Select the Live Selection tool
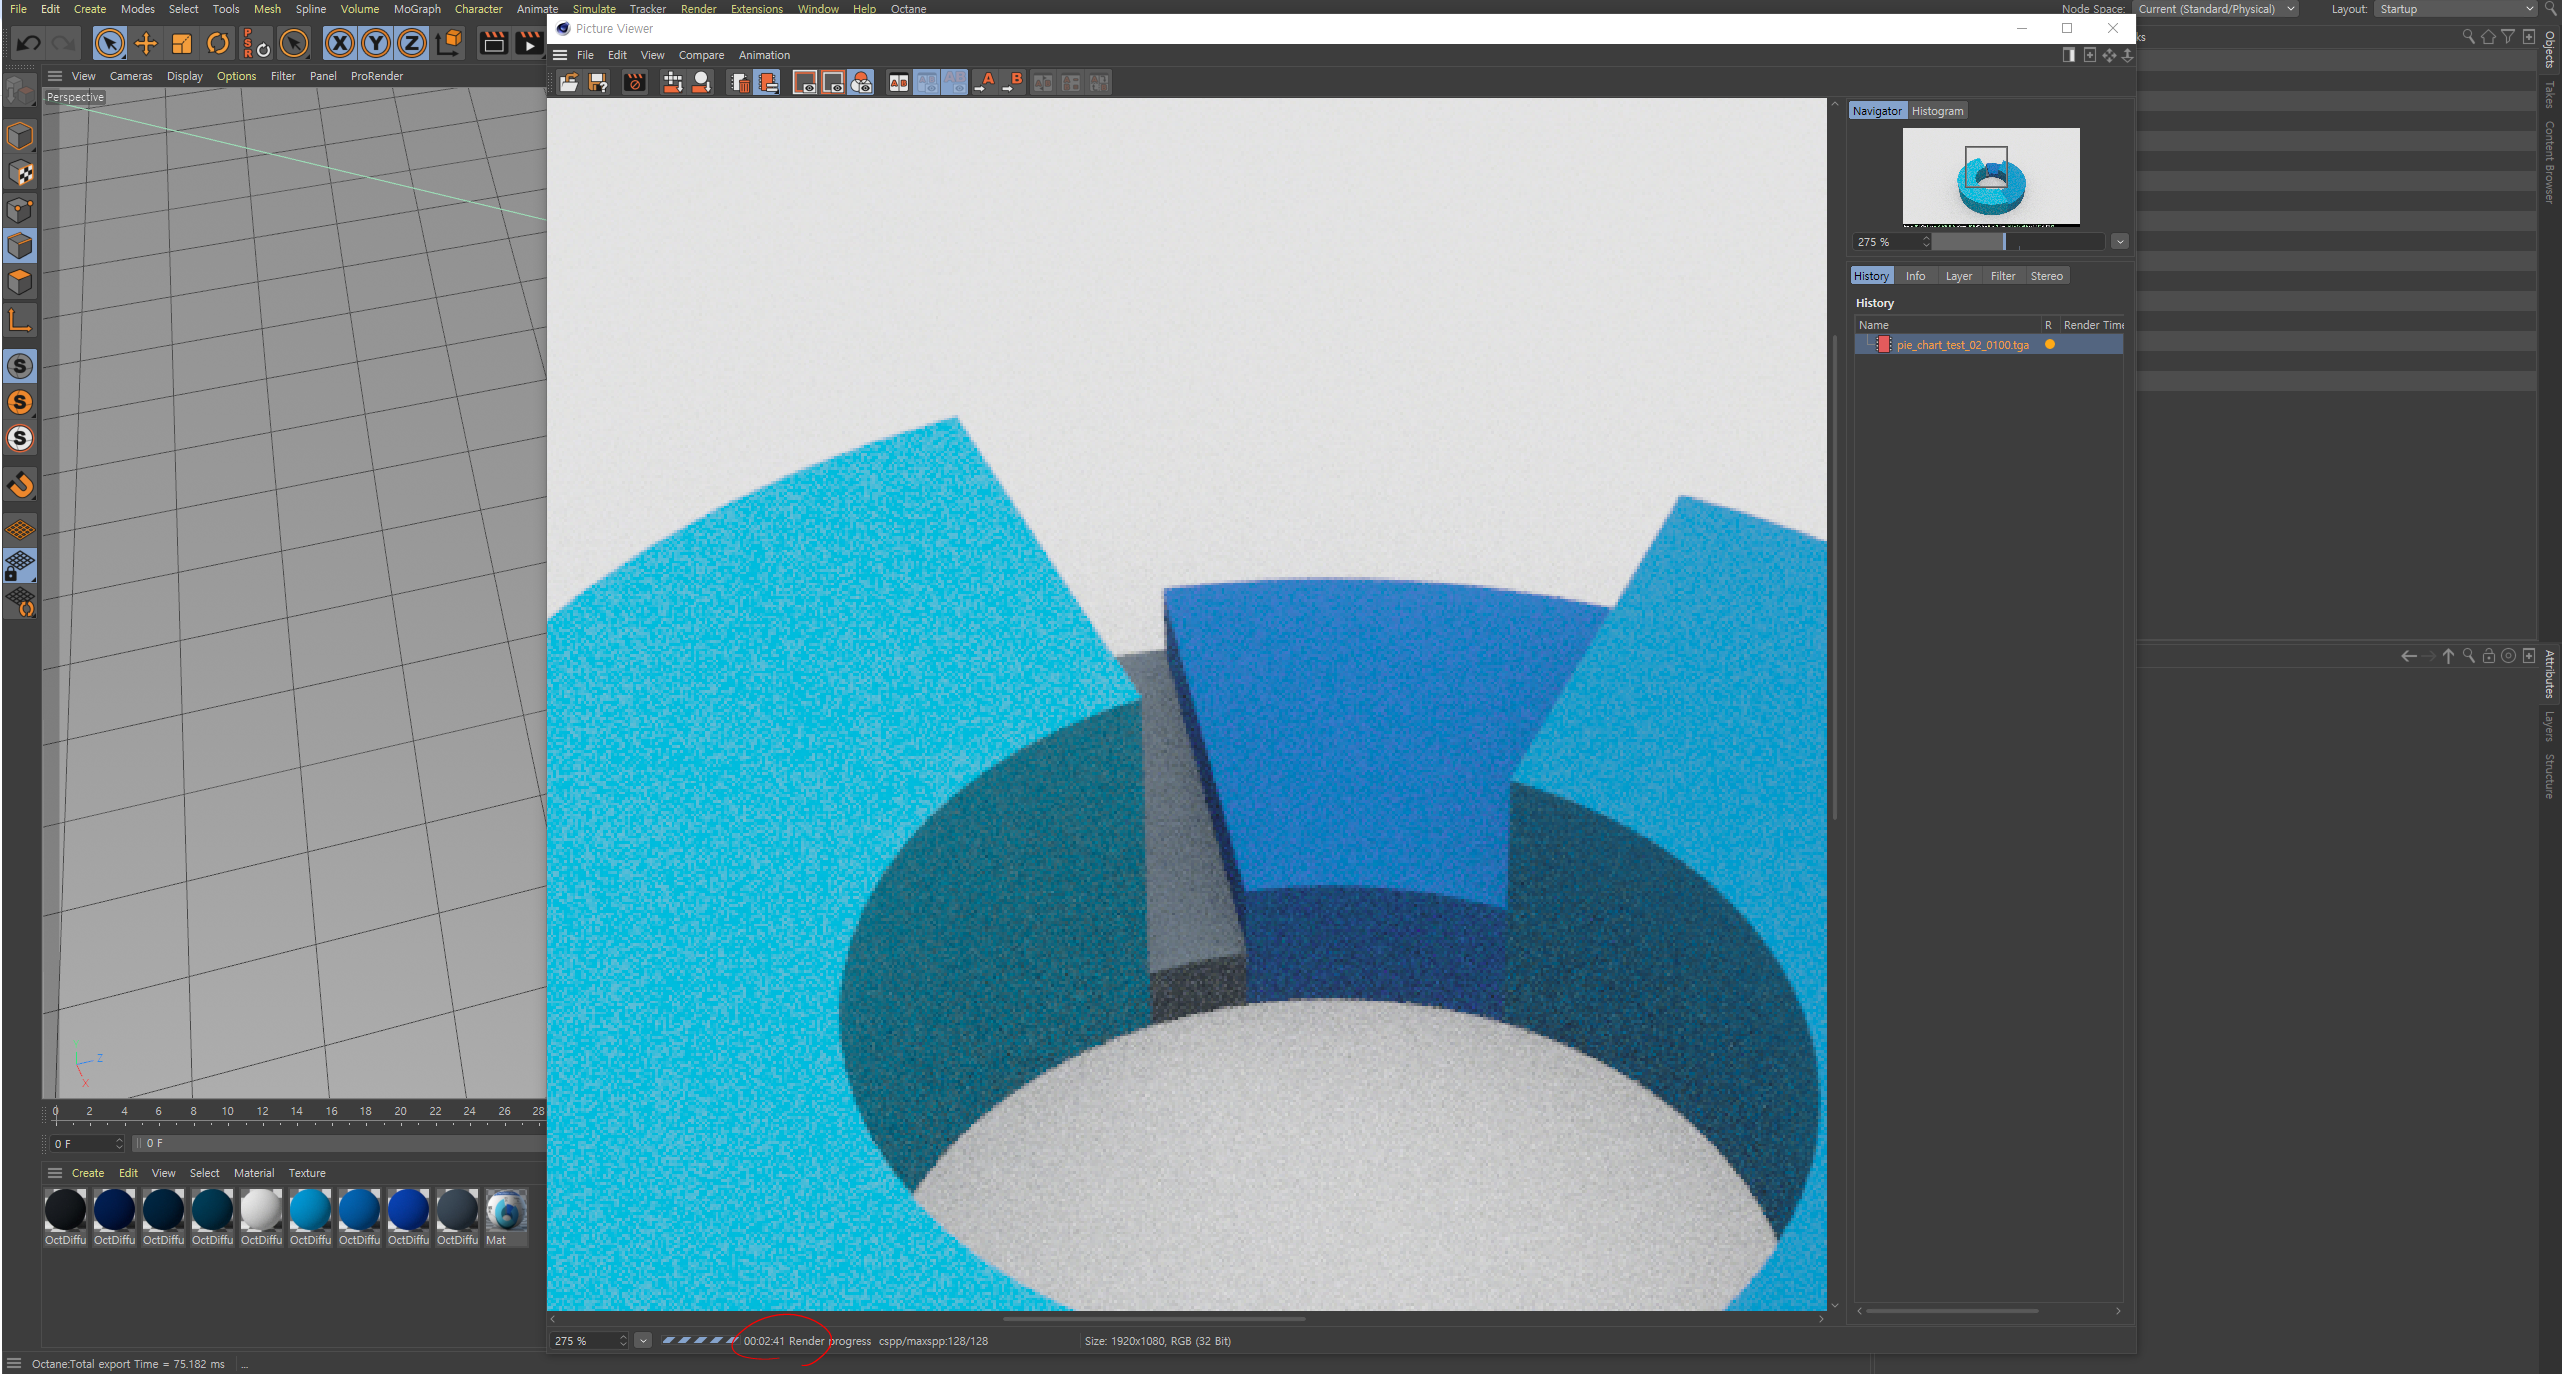The width and height of the screenshot is (2562, 1374). (x=110, y=43)
